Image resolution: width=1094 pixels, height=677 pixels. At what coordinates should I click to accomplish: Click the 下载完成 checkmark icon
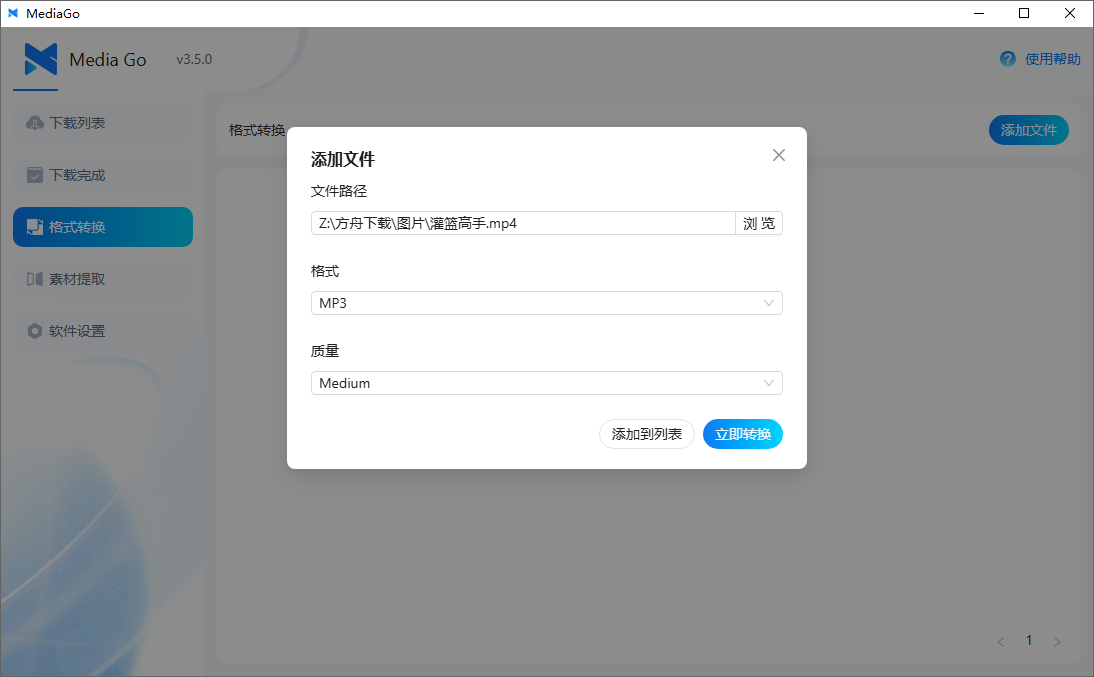35,175
